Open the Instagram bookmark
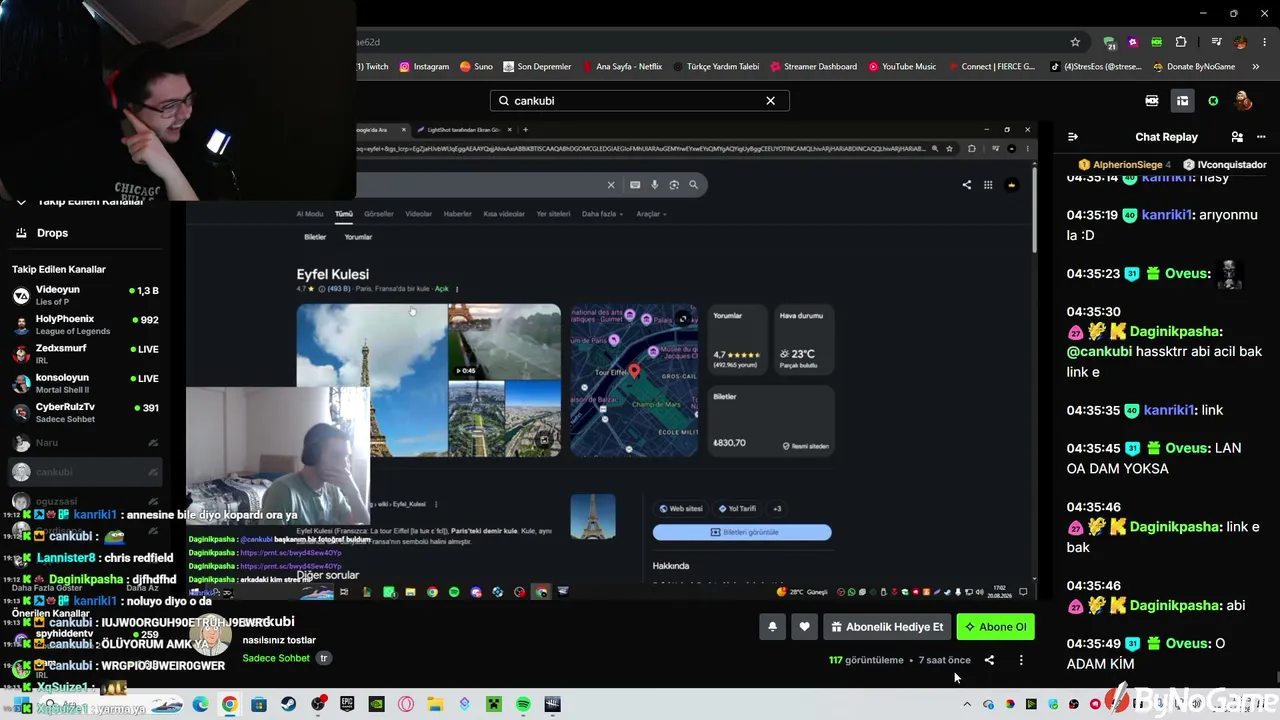The image size is (1280, 720). [424, 67]
